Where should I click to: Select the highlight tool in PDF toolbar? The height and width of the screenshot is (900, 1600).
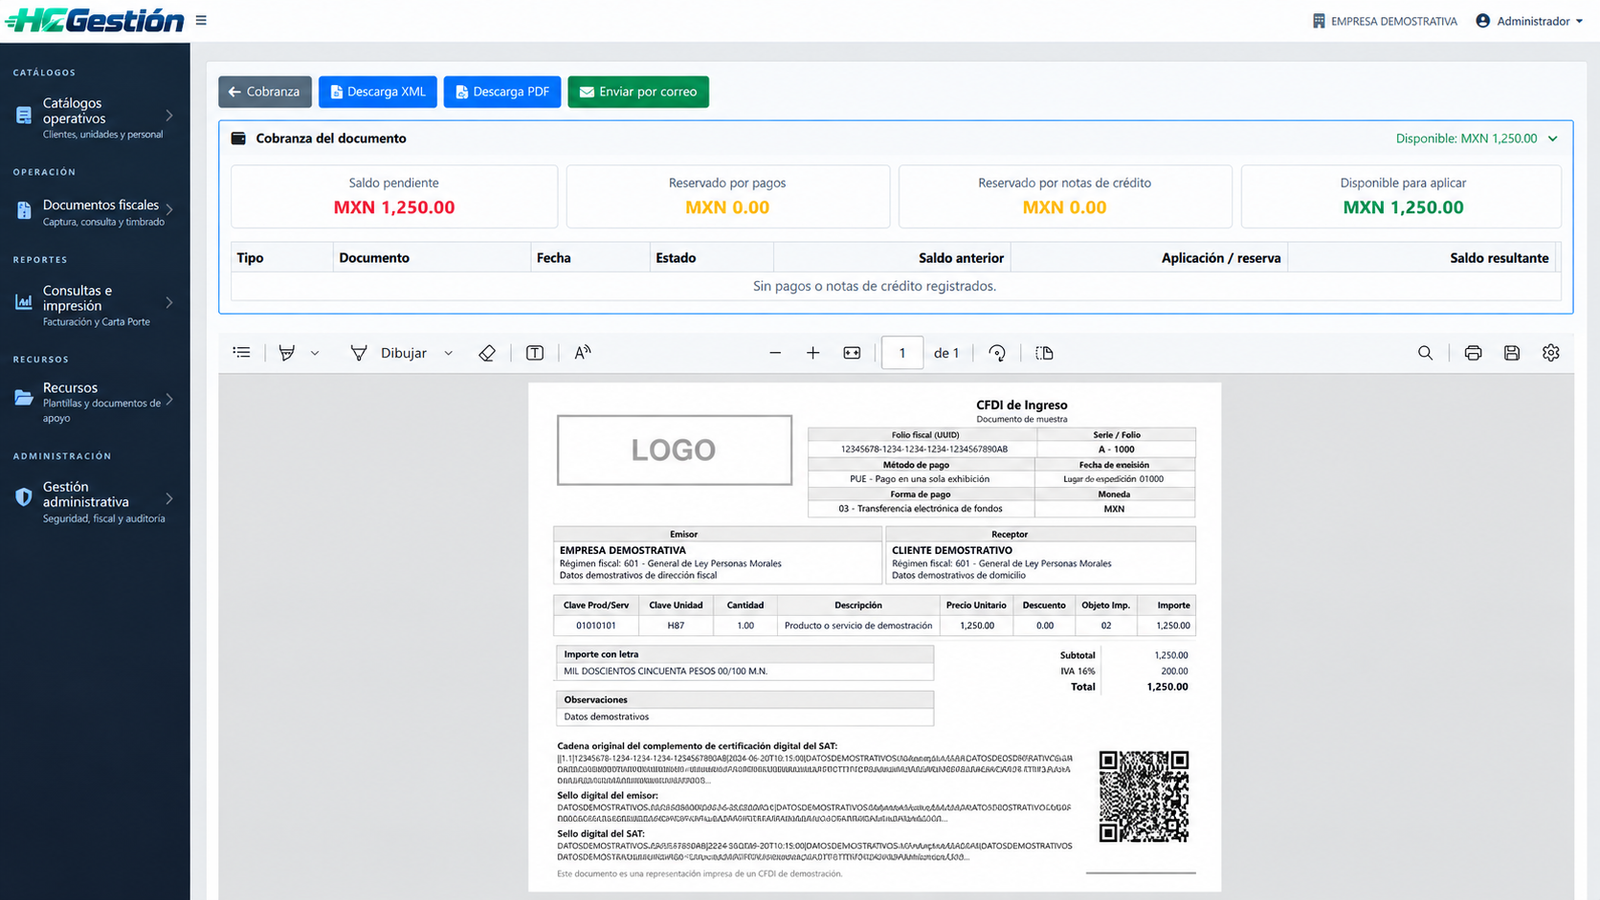point(287,353)
